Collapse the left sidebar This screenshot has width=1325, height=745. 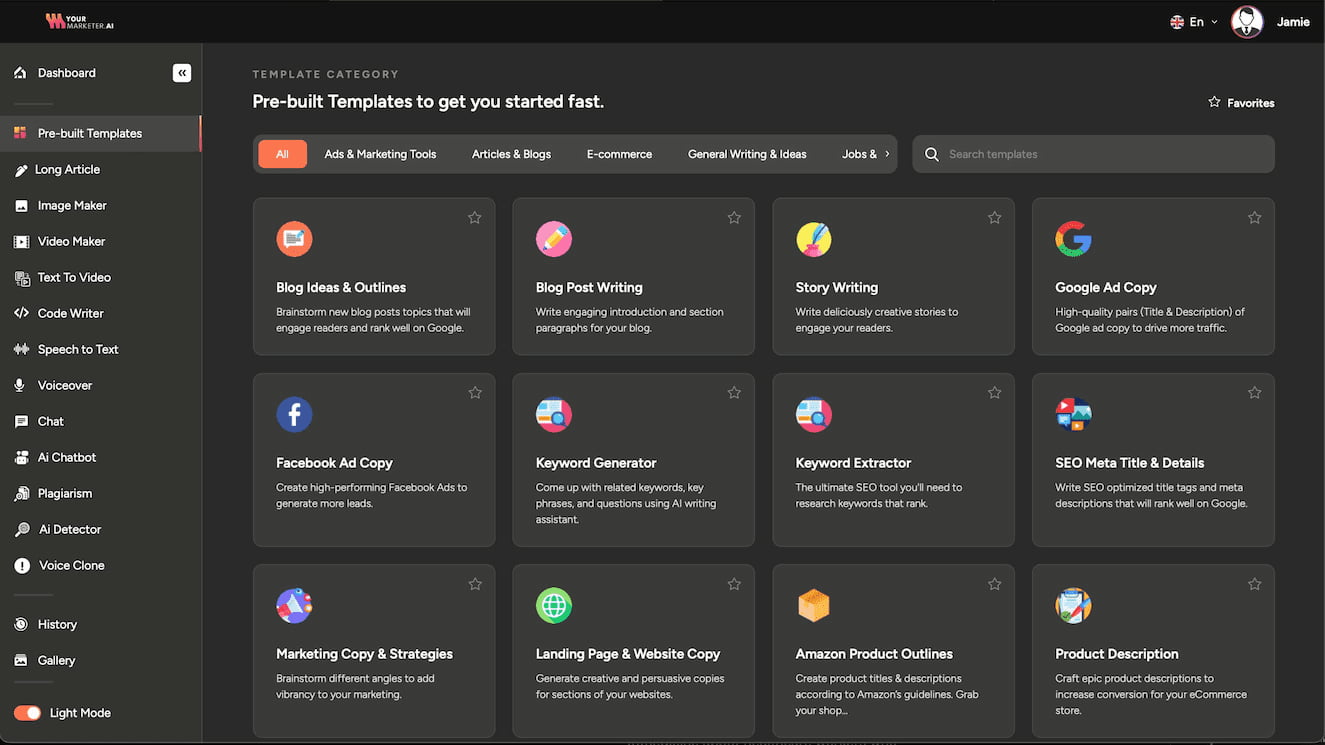pyautogui.click(x=182, y=72)
